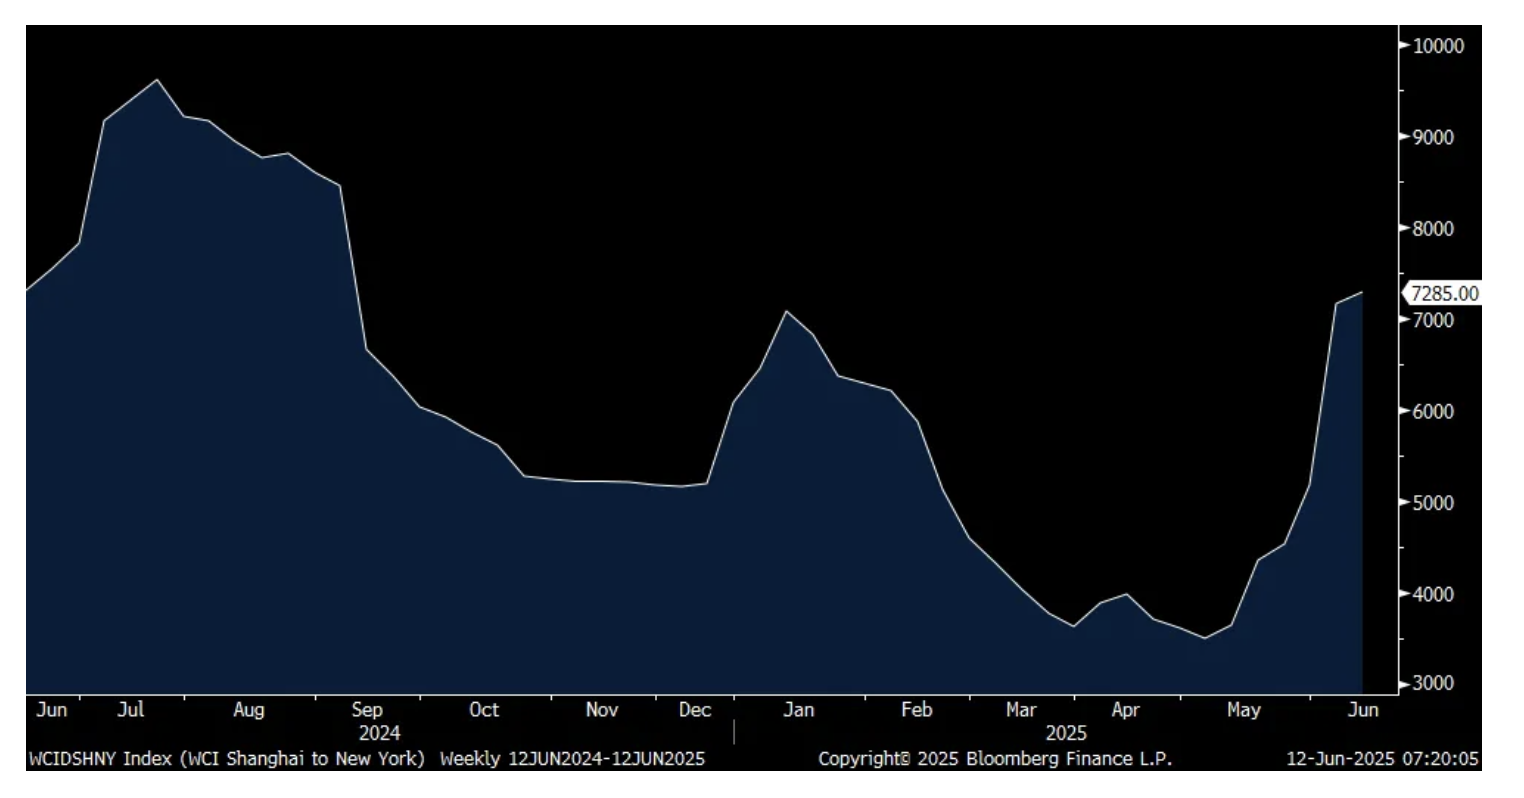This screenshot has width=1524, height=798.
Task: Click the Jan month label on x-axis
Action: pos(798,710)
